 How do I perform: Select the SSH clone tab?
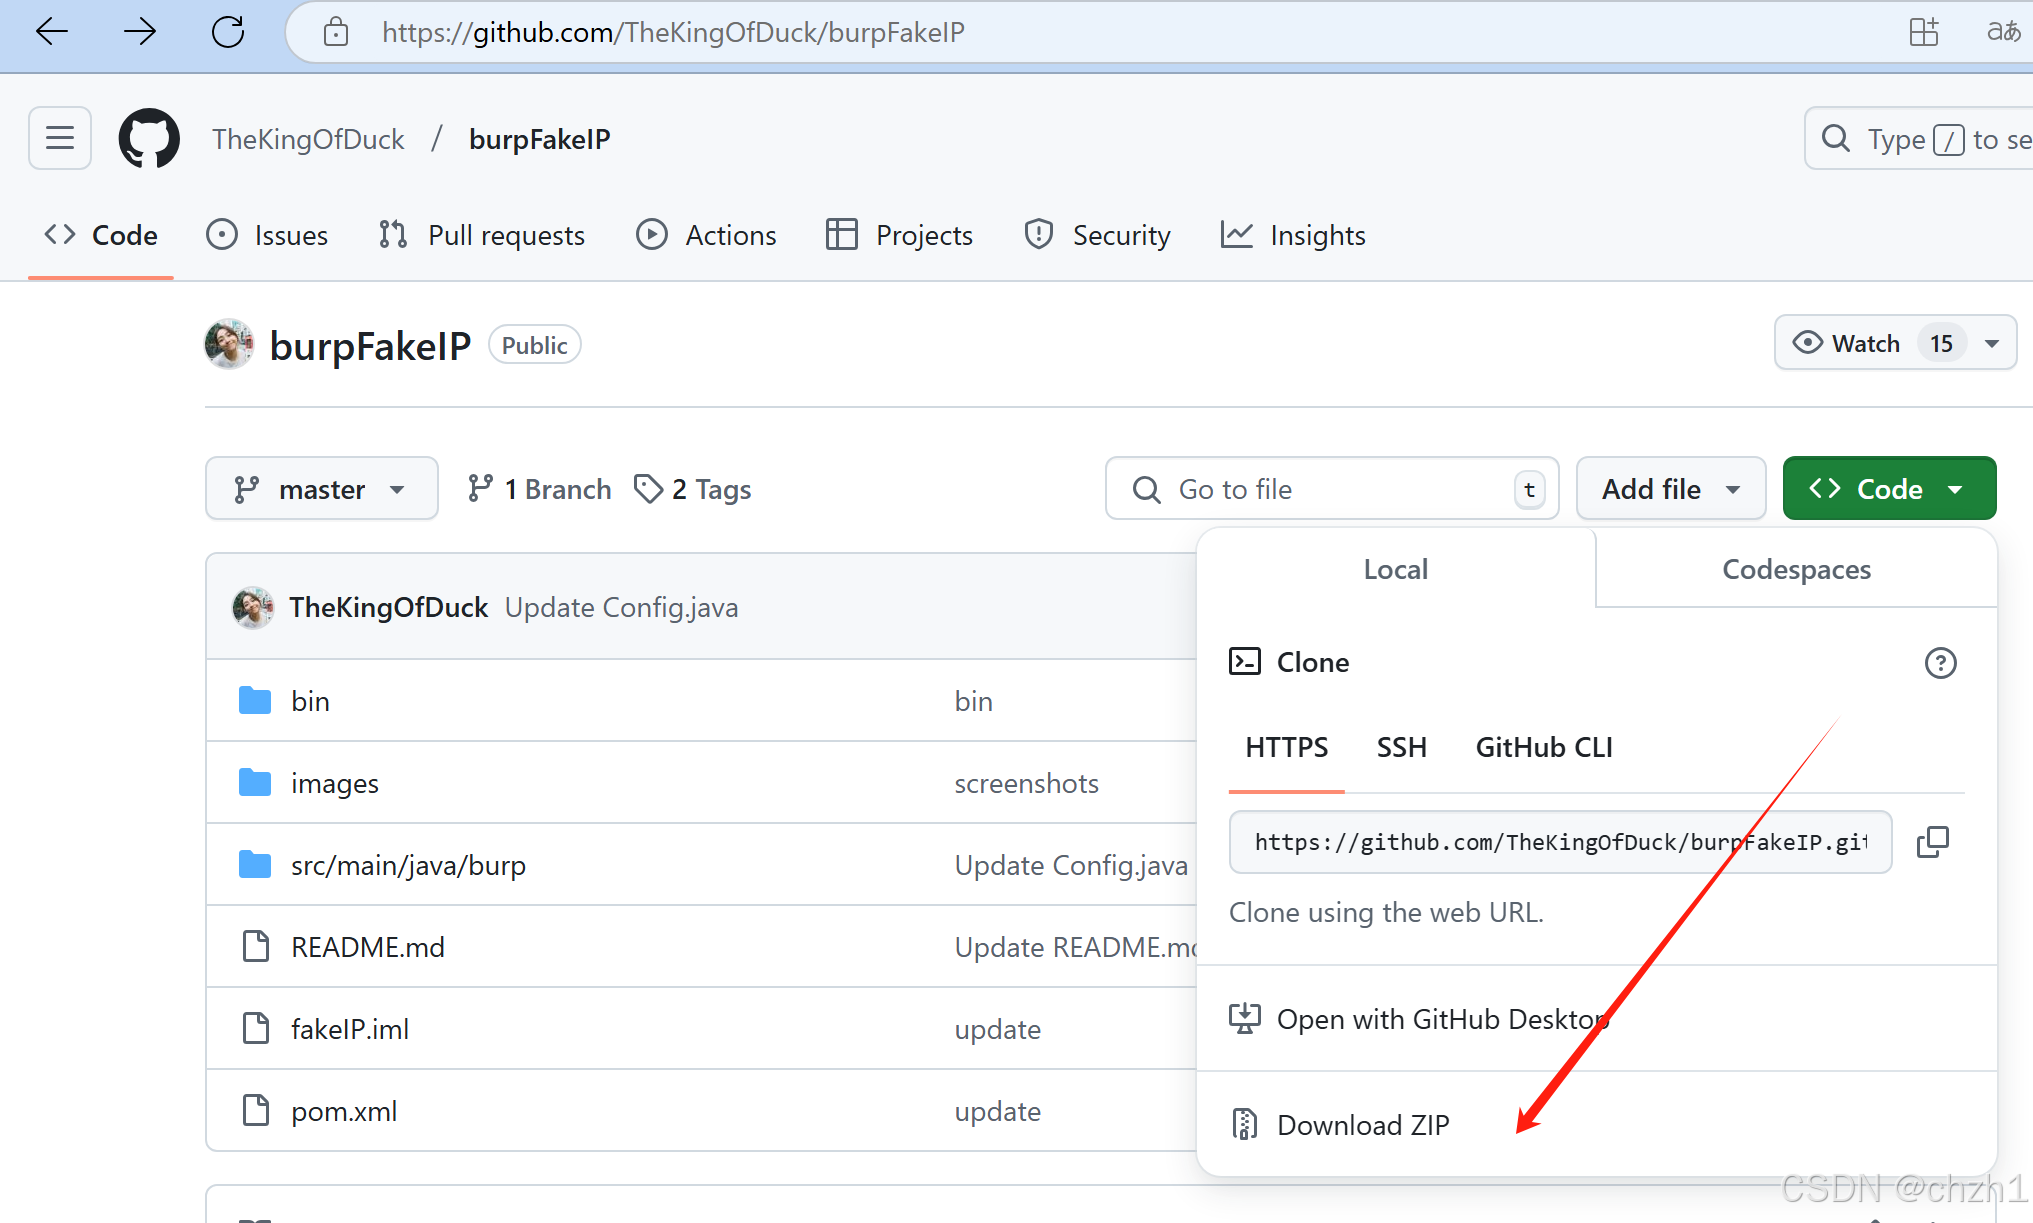pyautogui.click(x=1401, y=747)
